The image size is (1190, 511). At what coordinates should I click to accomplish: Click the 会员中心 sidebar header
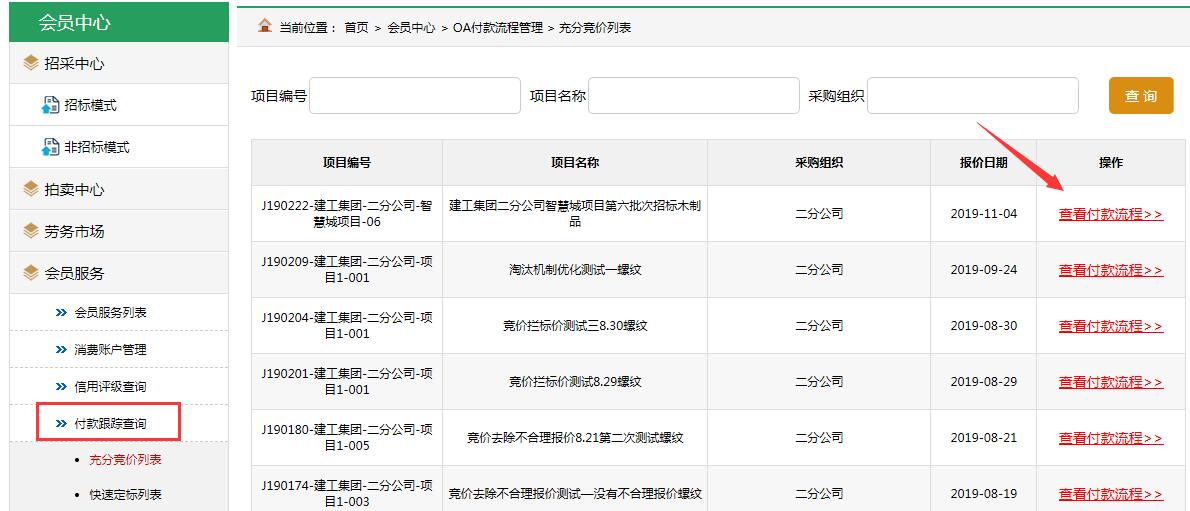click(x=118, y=22)
